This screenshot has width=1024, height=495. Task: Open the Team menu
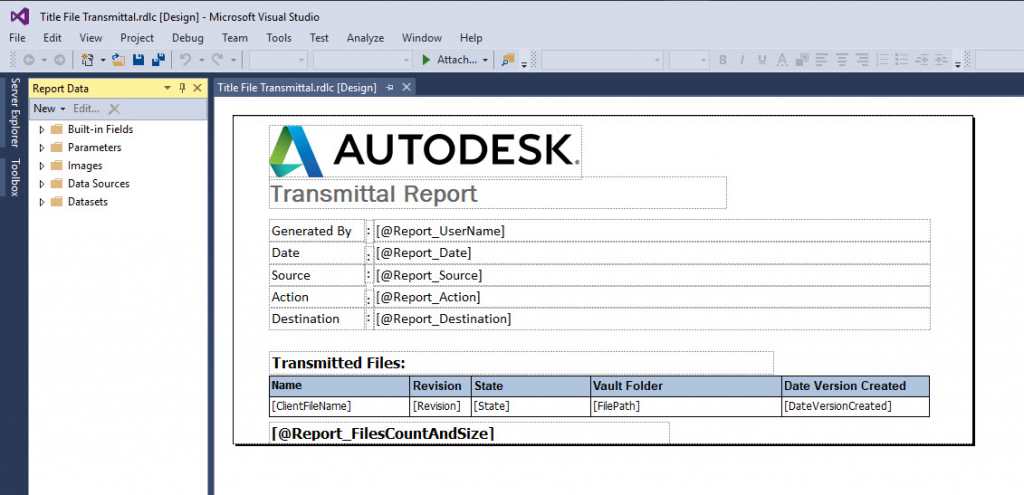tap(234, 38)
